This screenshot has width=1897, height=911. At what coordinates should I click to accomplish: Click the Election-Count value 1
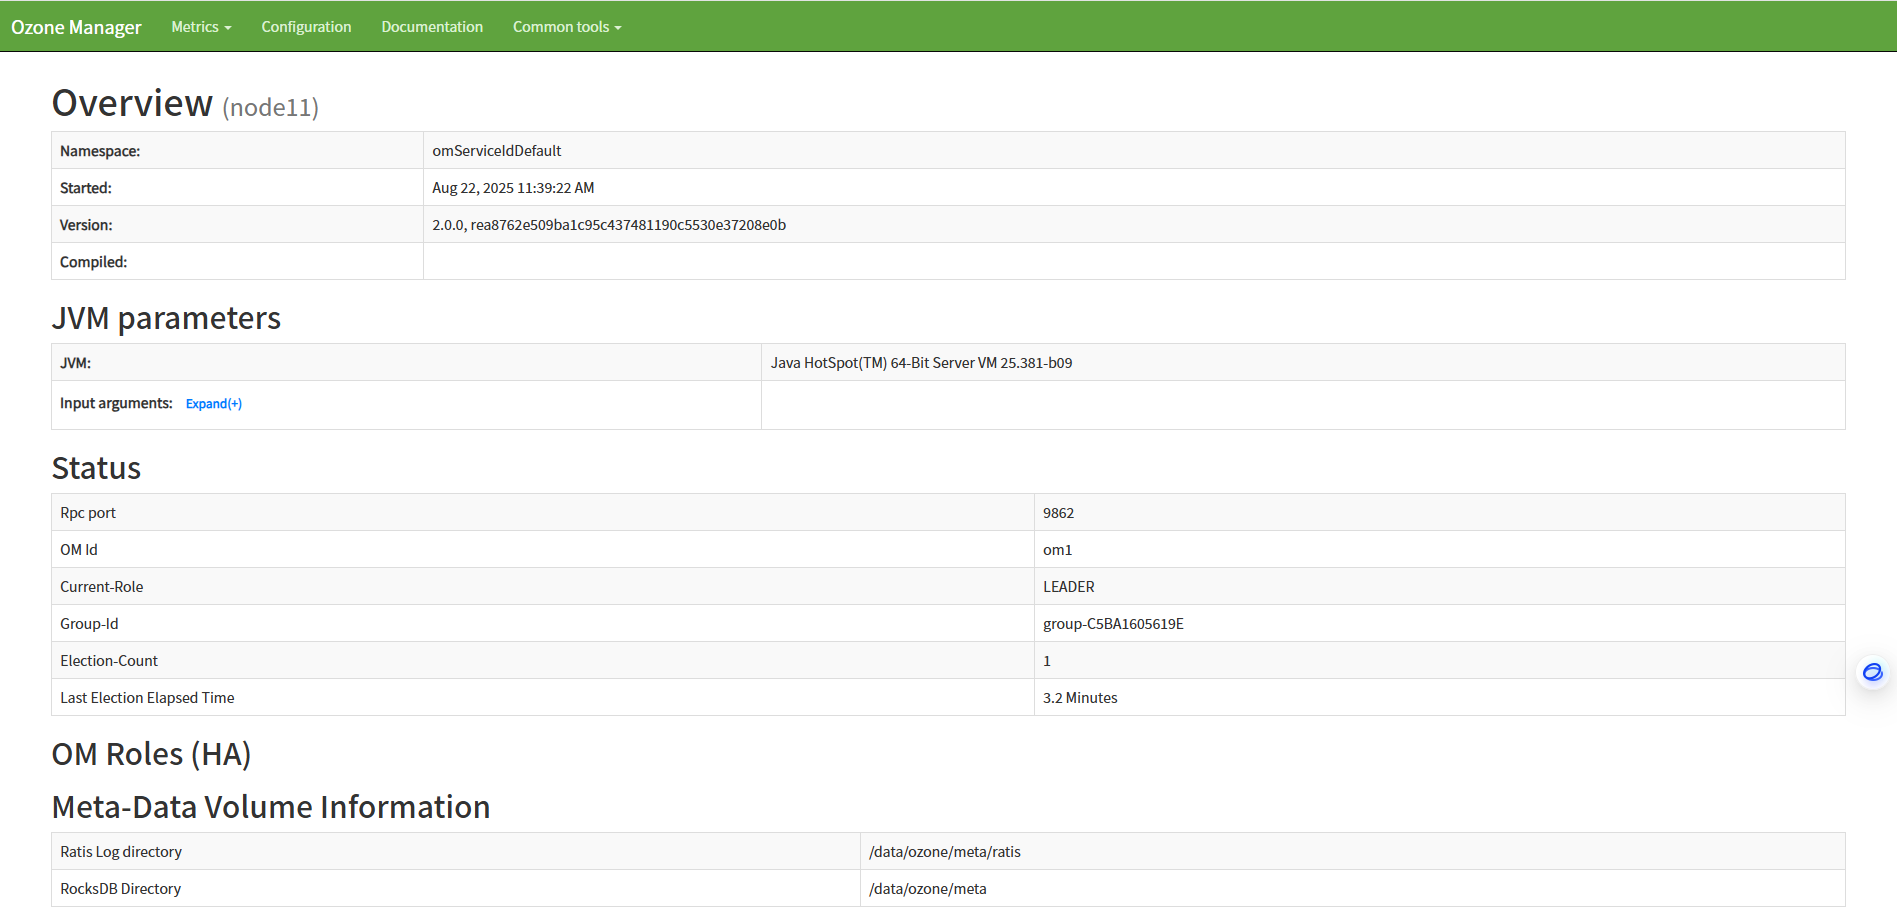coord(1047,661)
